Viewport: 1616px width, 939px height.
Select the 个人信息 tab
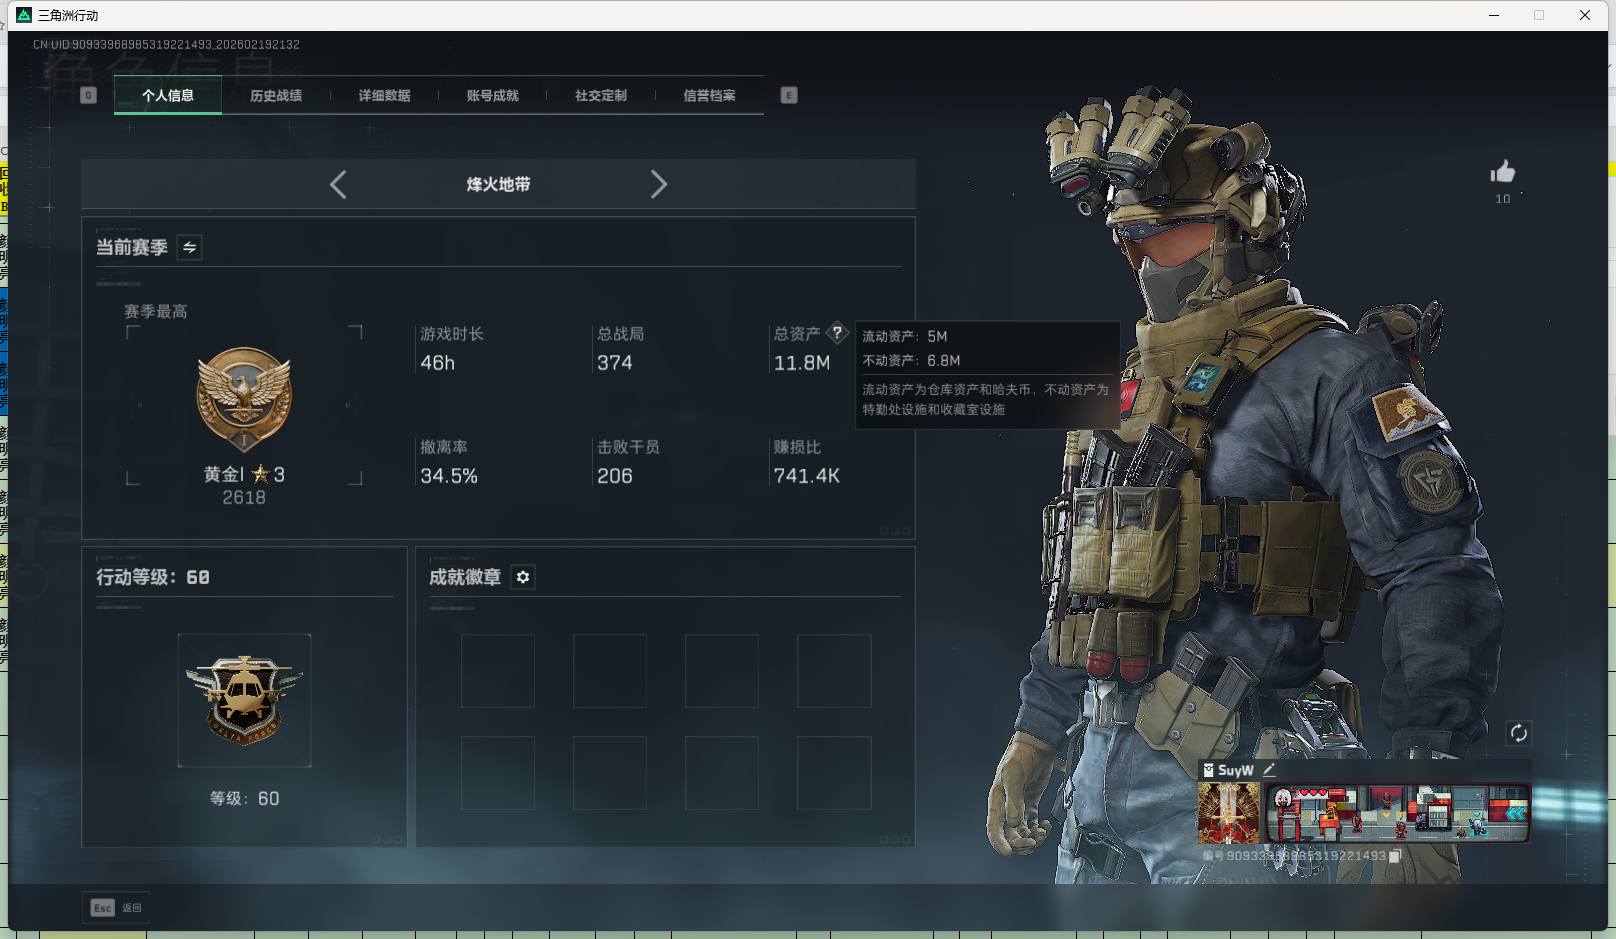pos(168,96)
